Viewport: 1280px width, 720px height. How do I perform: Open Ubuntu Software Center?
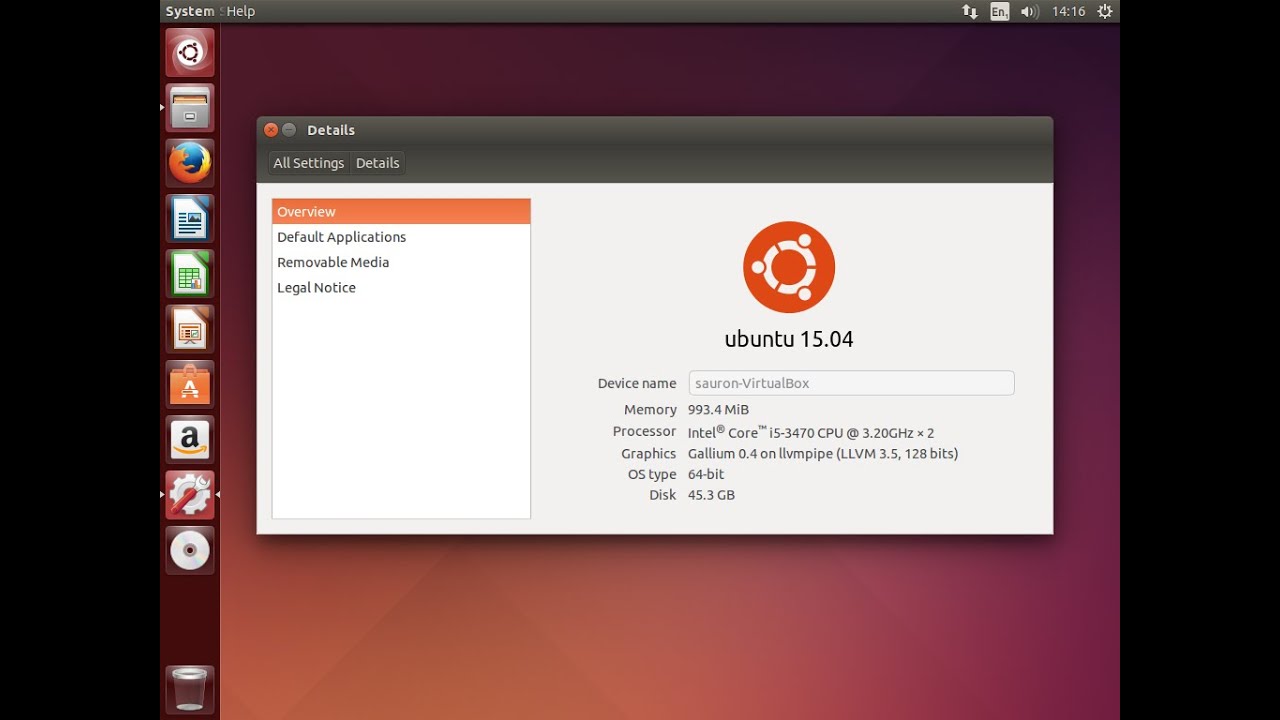click(x=190, y=384)
